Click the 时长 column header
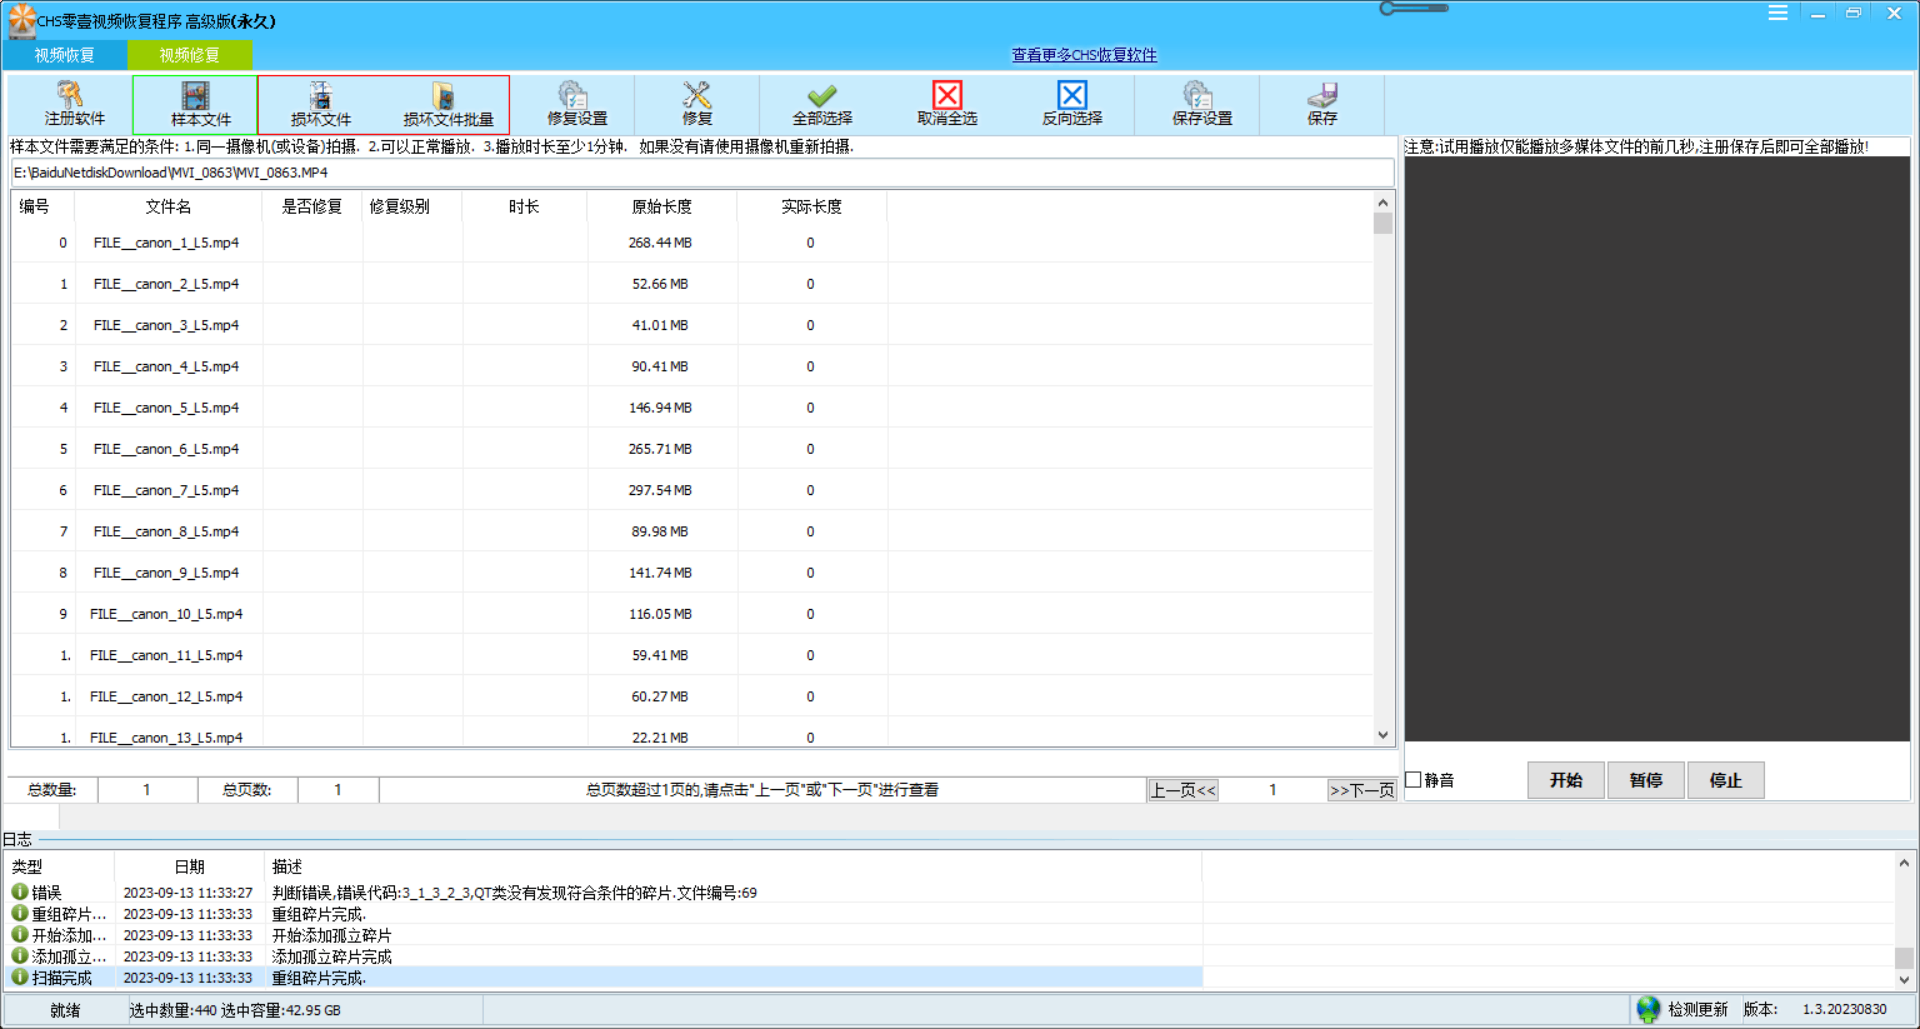 pos(524,207)
